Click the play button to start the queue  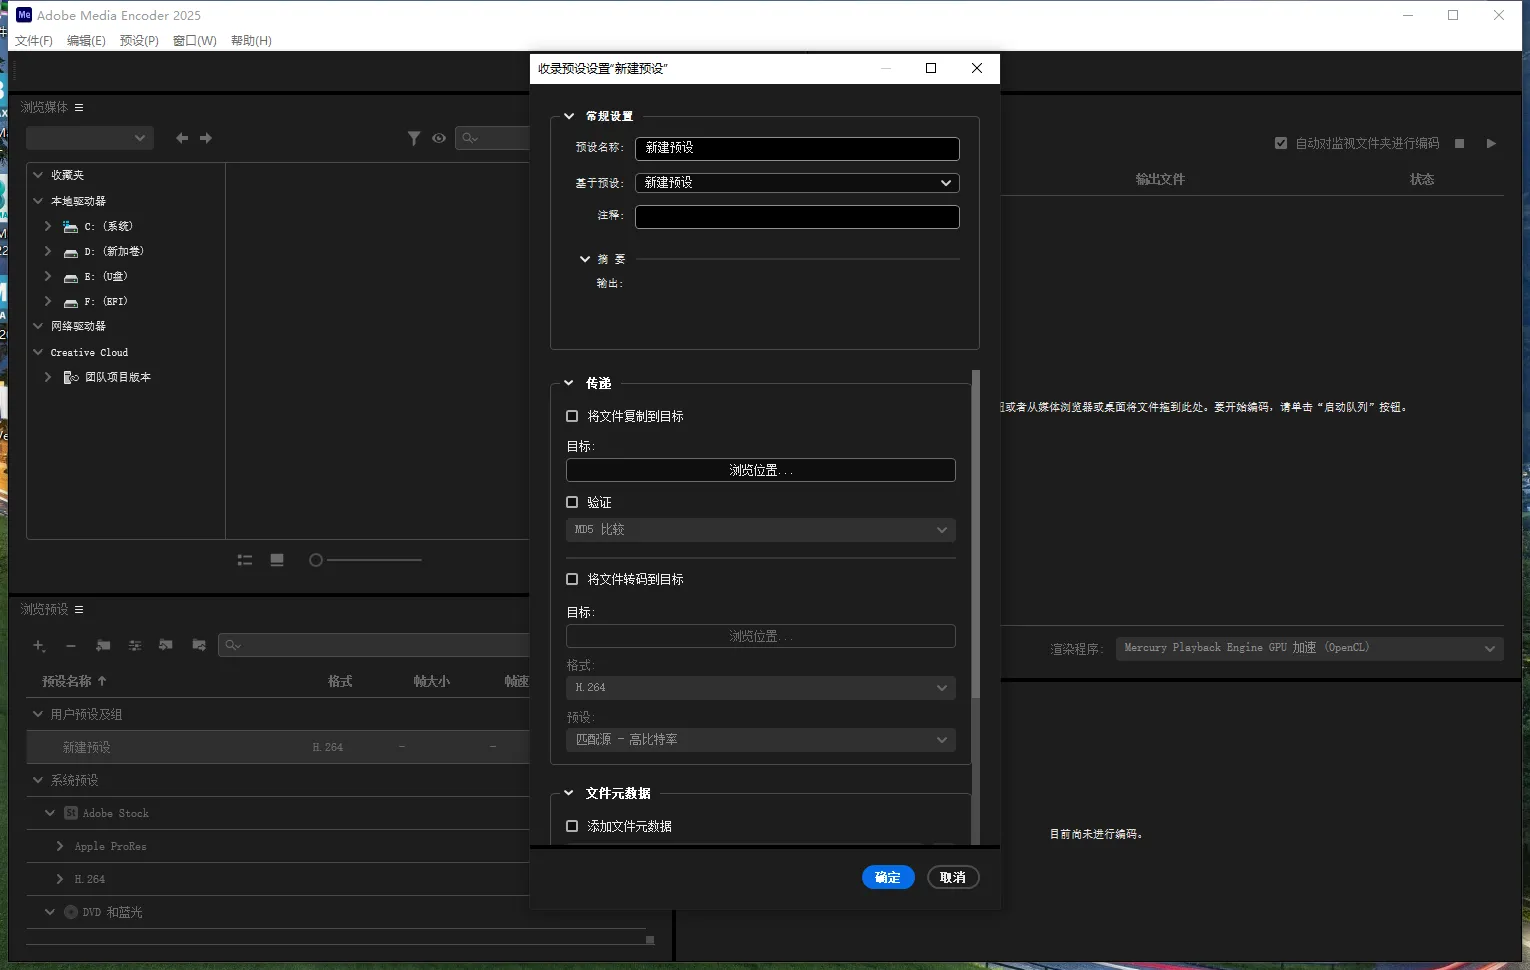(x=1491, y=144)
